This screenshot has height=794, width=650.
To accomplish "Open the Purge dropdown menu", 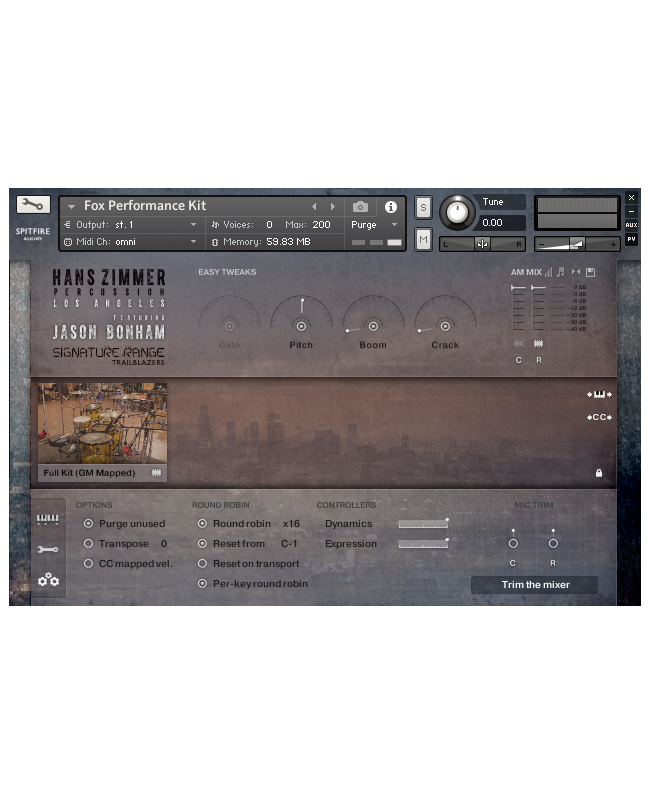I will (394, 224).
